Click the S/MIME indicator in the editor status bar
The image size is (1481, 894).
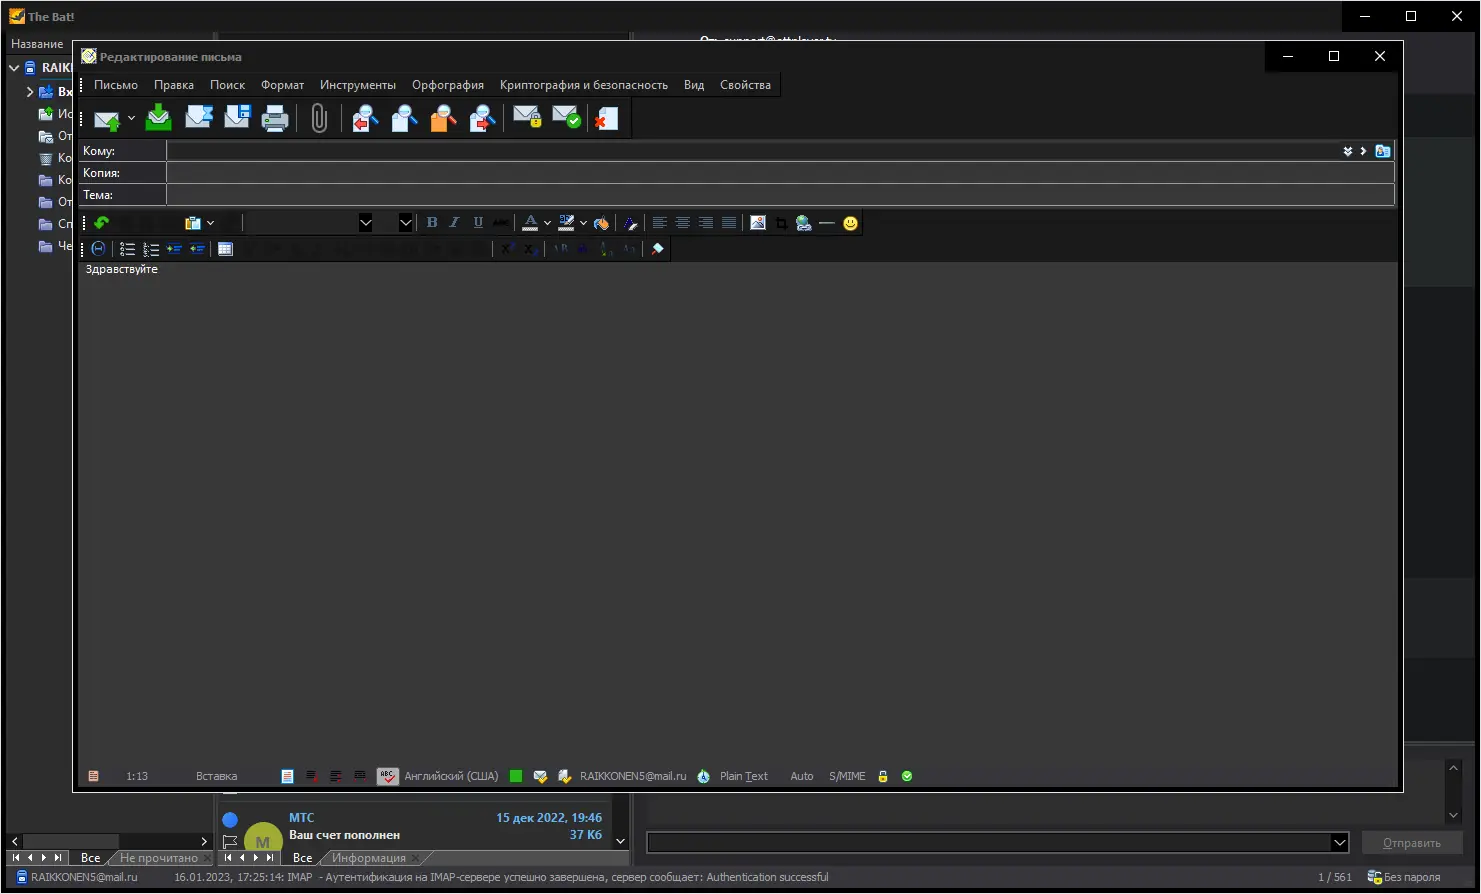click(847, 776)
